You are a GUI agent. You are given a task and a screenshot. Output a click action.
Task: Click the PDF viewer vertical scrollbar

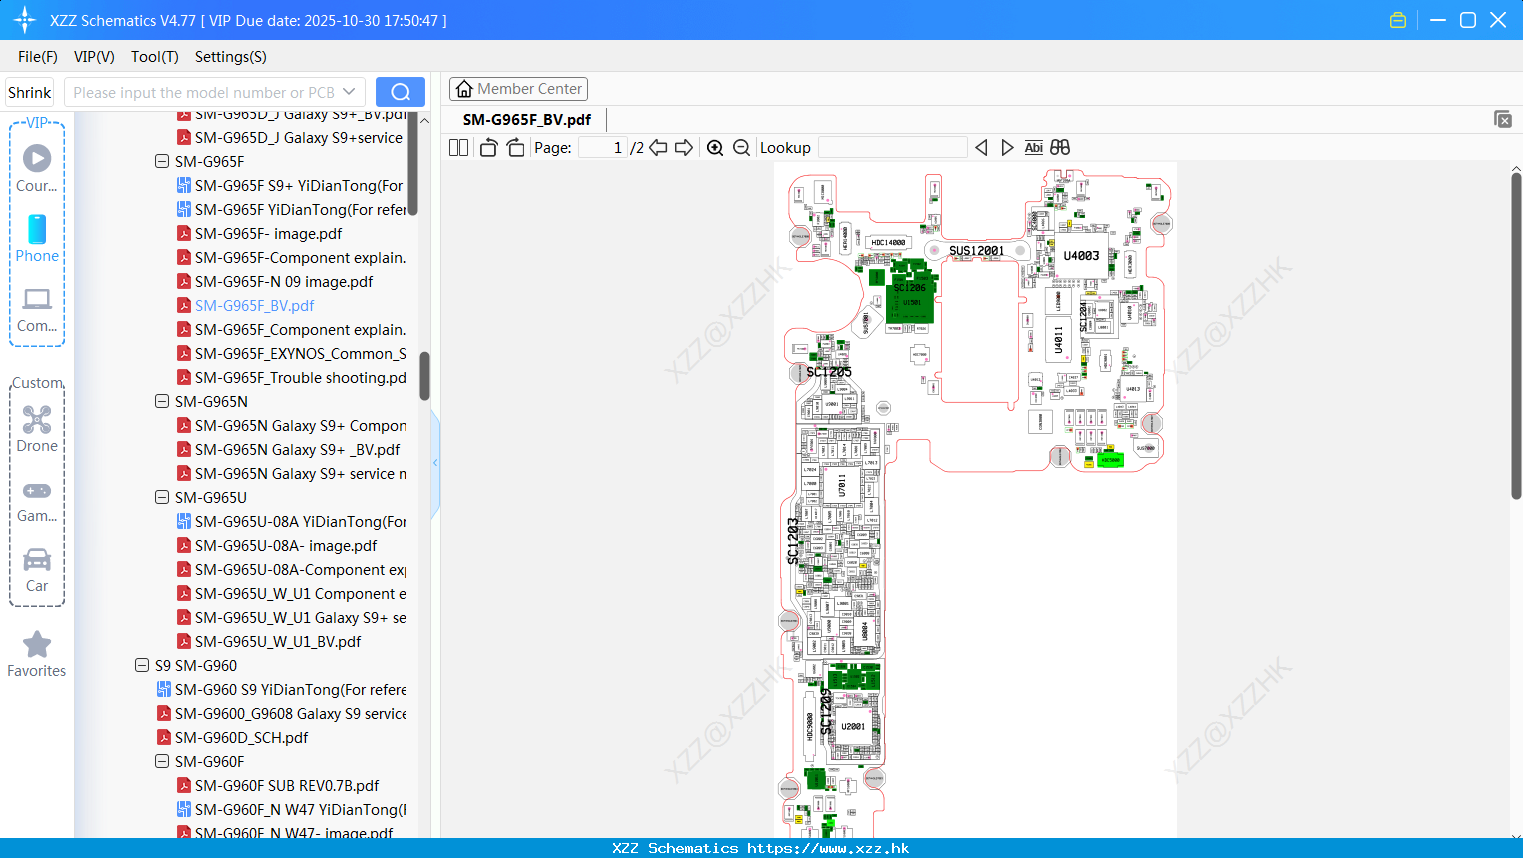[1516, 335]
